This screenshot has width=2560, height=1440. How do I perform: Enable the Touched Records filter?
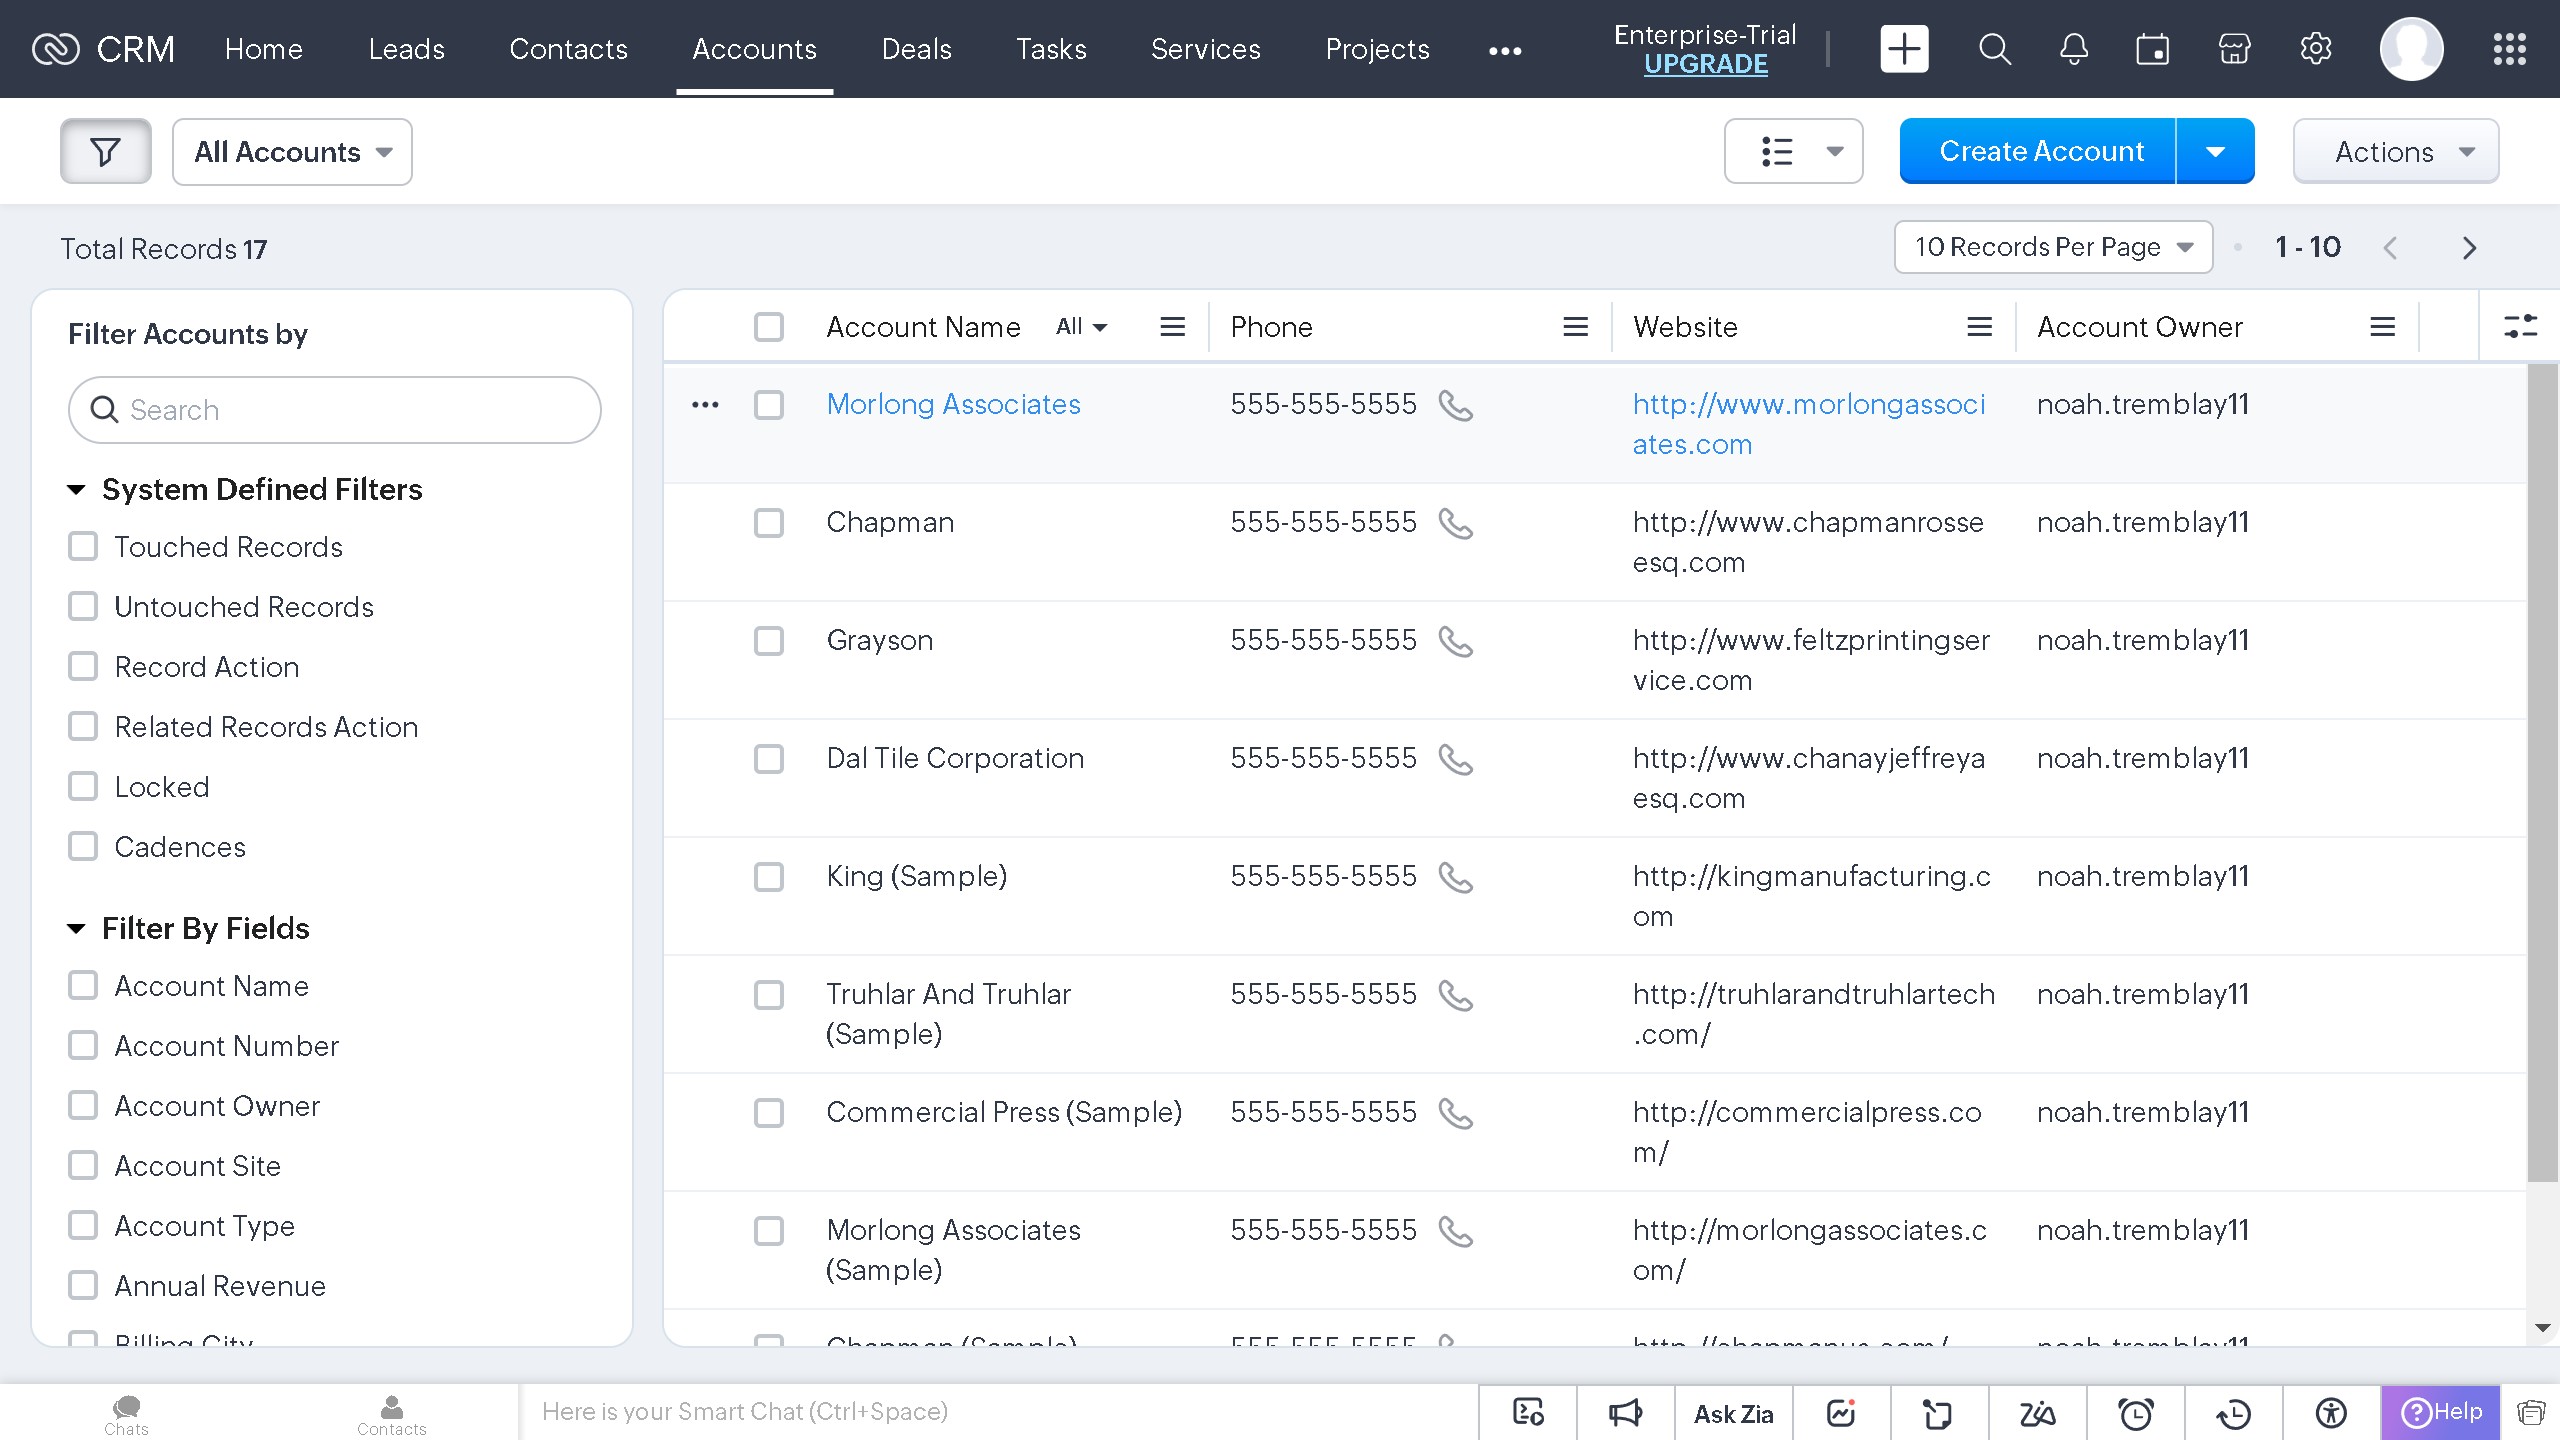pyautogui.click(x=83, y=547)
